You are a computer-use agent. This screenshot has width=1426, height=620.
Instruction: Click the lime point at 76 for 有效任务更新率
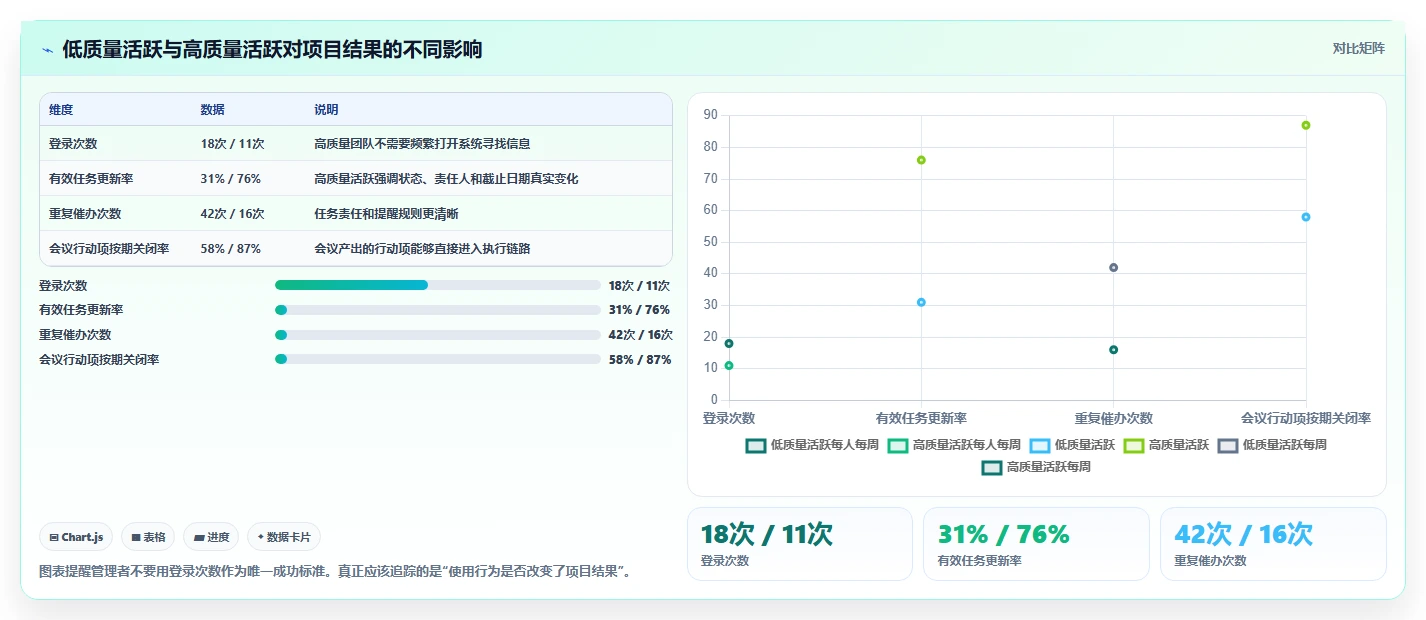(x=921, y=160)
